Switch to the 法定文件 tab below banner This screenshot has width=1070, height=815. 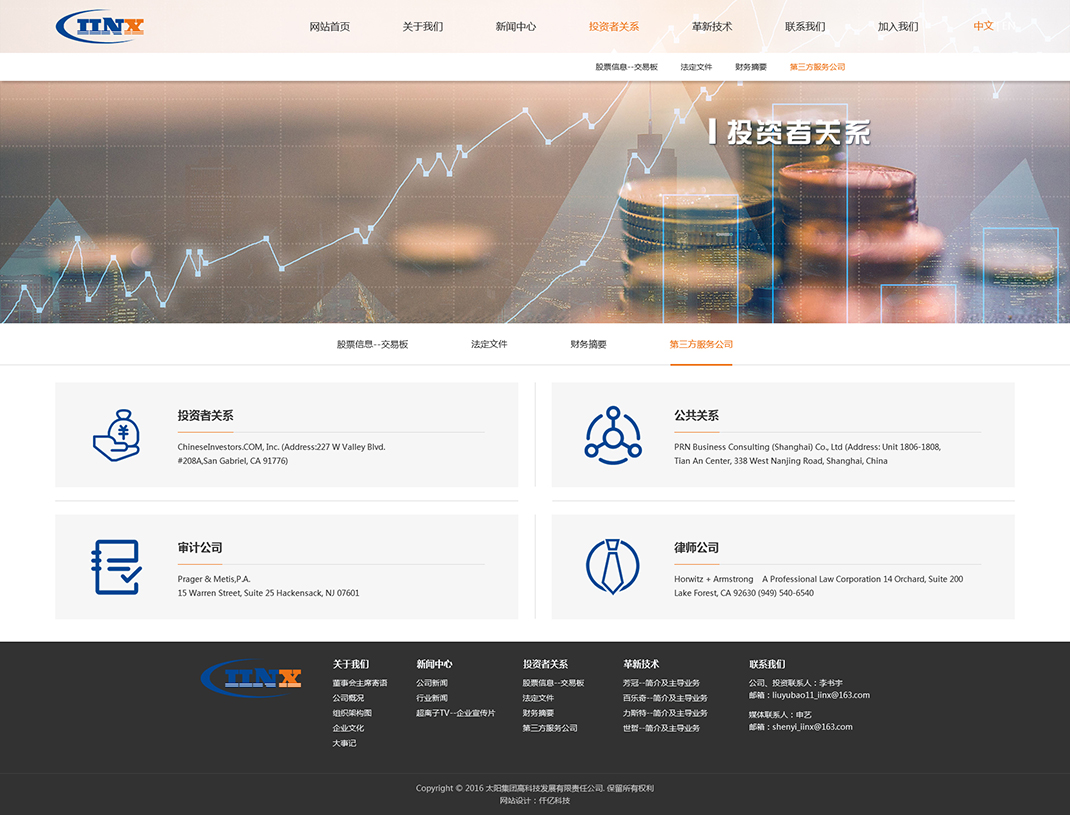pos(489,344)
